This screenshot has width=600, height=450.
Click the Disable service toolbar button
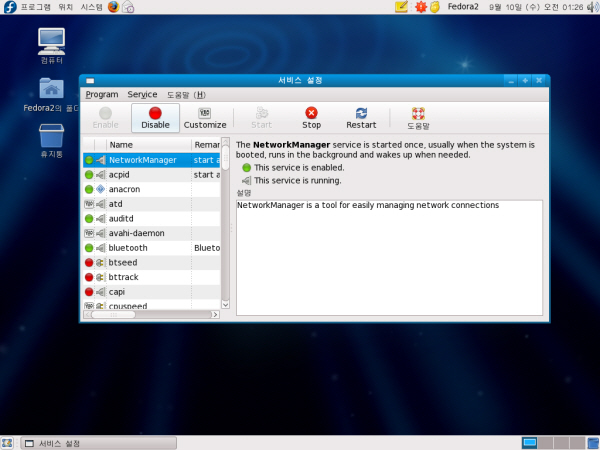click(x=155, y=118)
